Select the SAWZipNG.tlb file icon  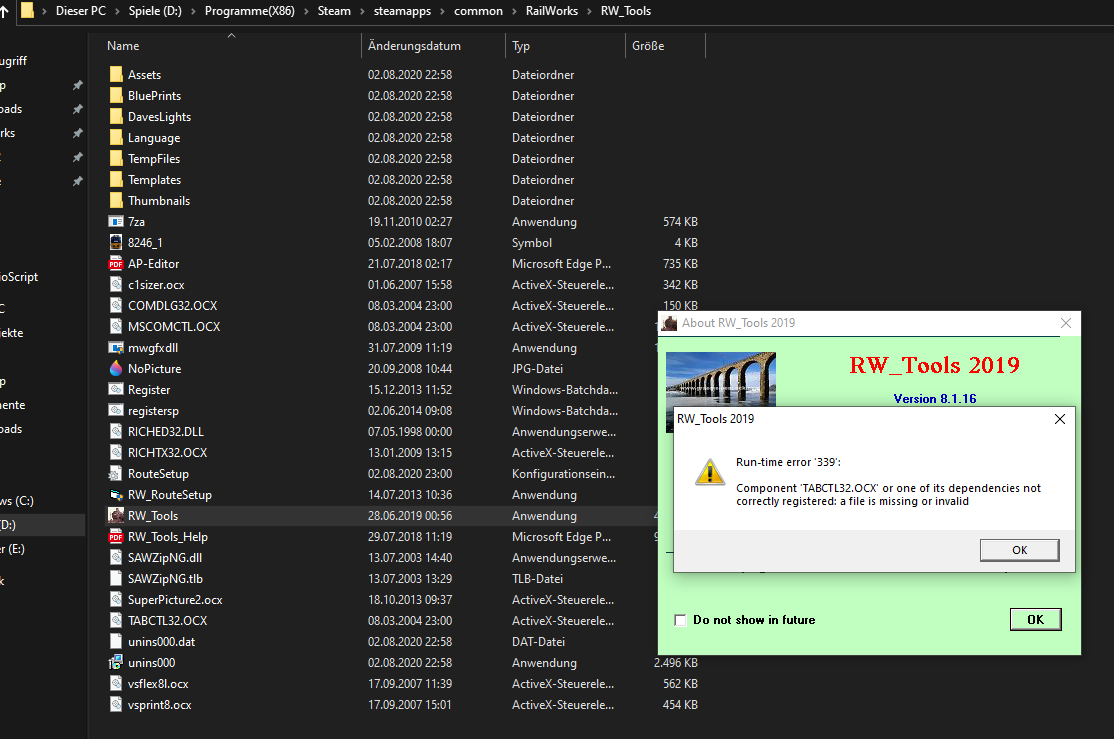pyautogui.click(x=116, y=578)
